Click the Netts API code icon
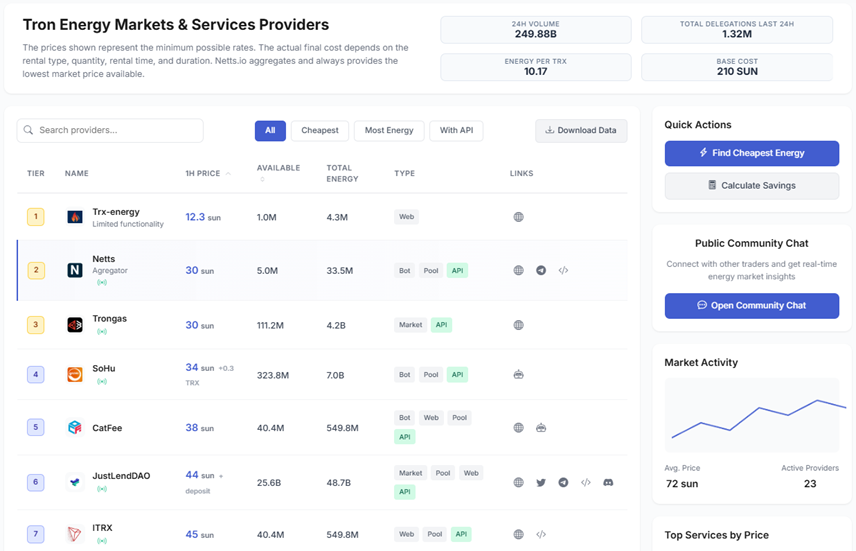This screenshot has height=551, width=856. coord(563,270)
